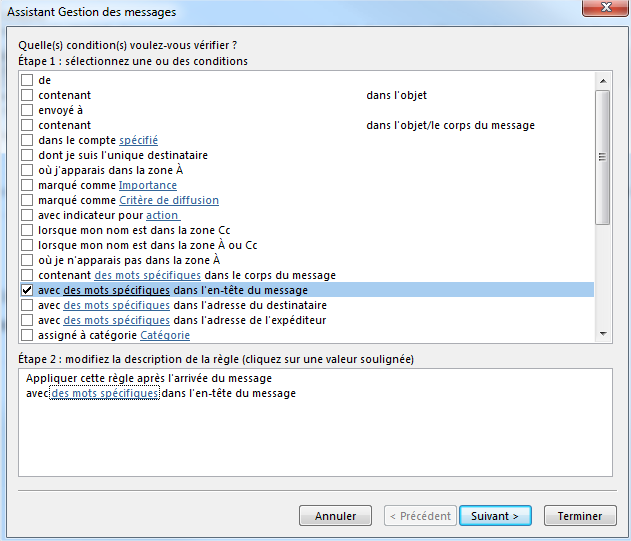Check 'lorsque mon nom est dans la zone Cc'
Viewport: 631px width, 541px height.
point(27,230)
